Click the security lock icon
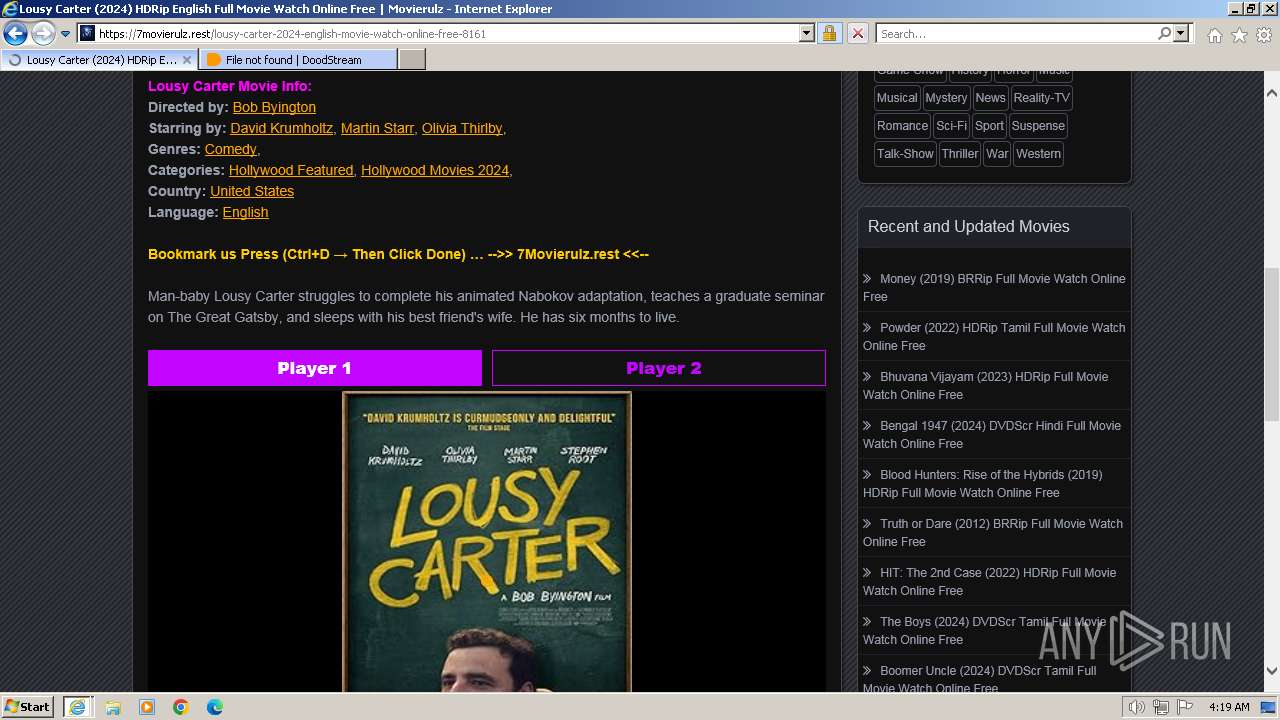Image resolution: width=1280 pixels, height=720 pixels. (829, 34)
